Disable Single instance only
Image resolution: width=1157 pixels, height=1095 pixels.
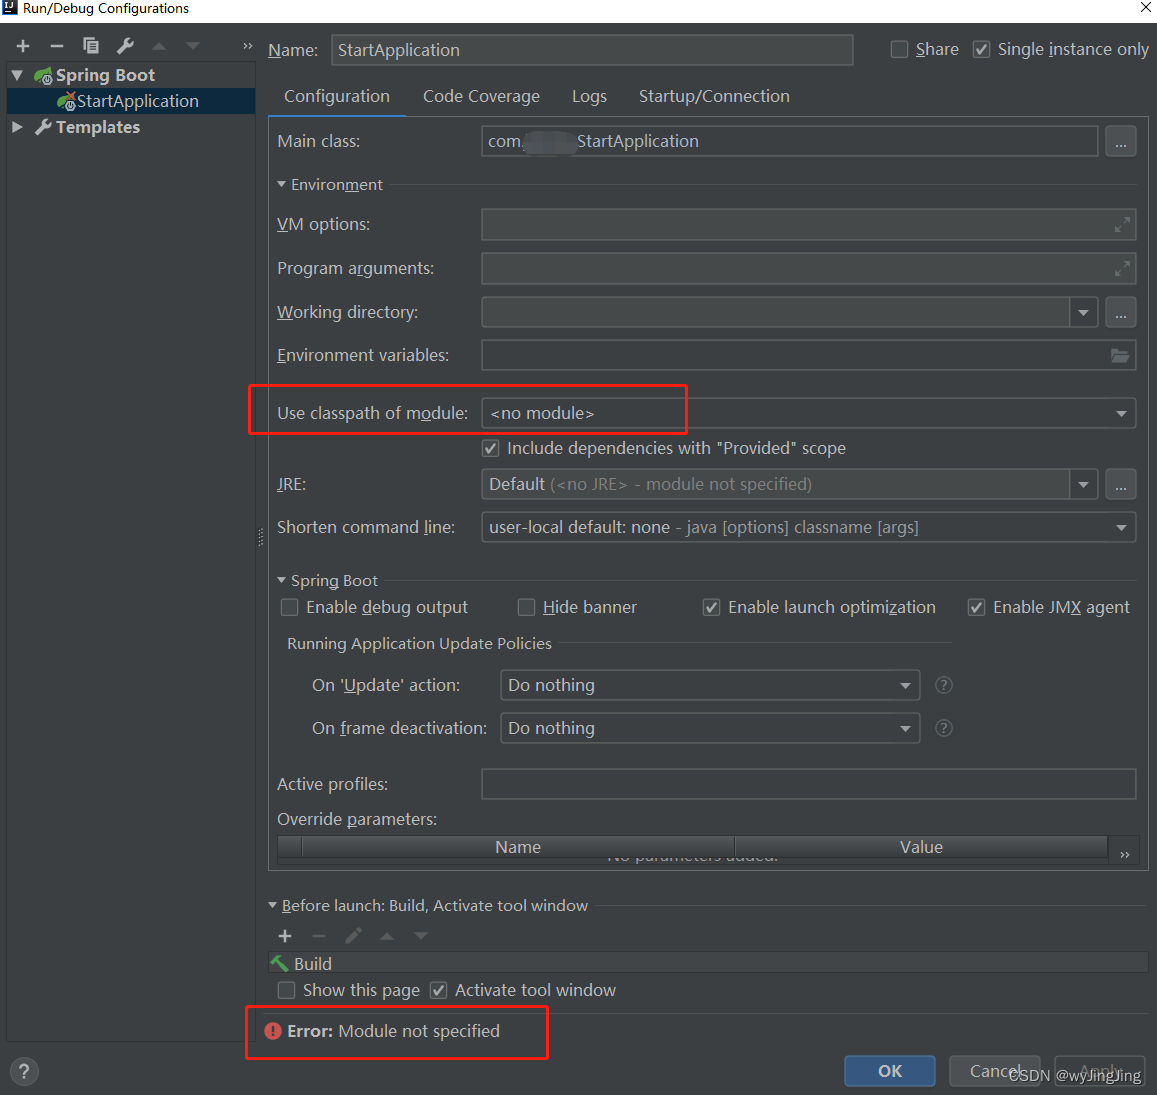pos(981,48)
